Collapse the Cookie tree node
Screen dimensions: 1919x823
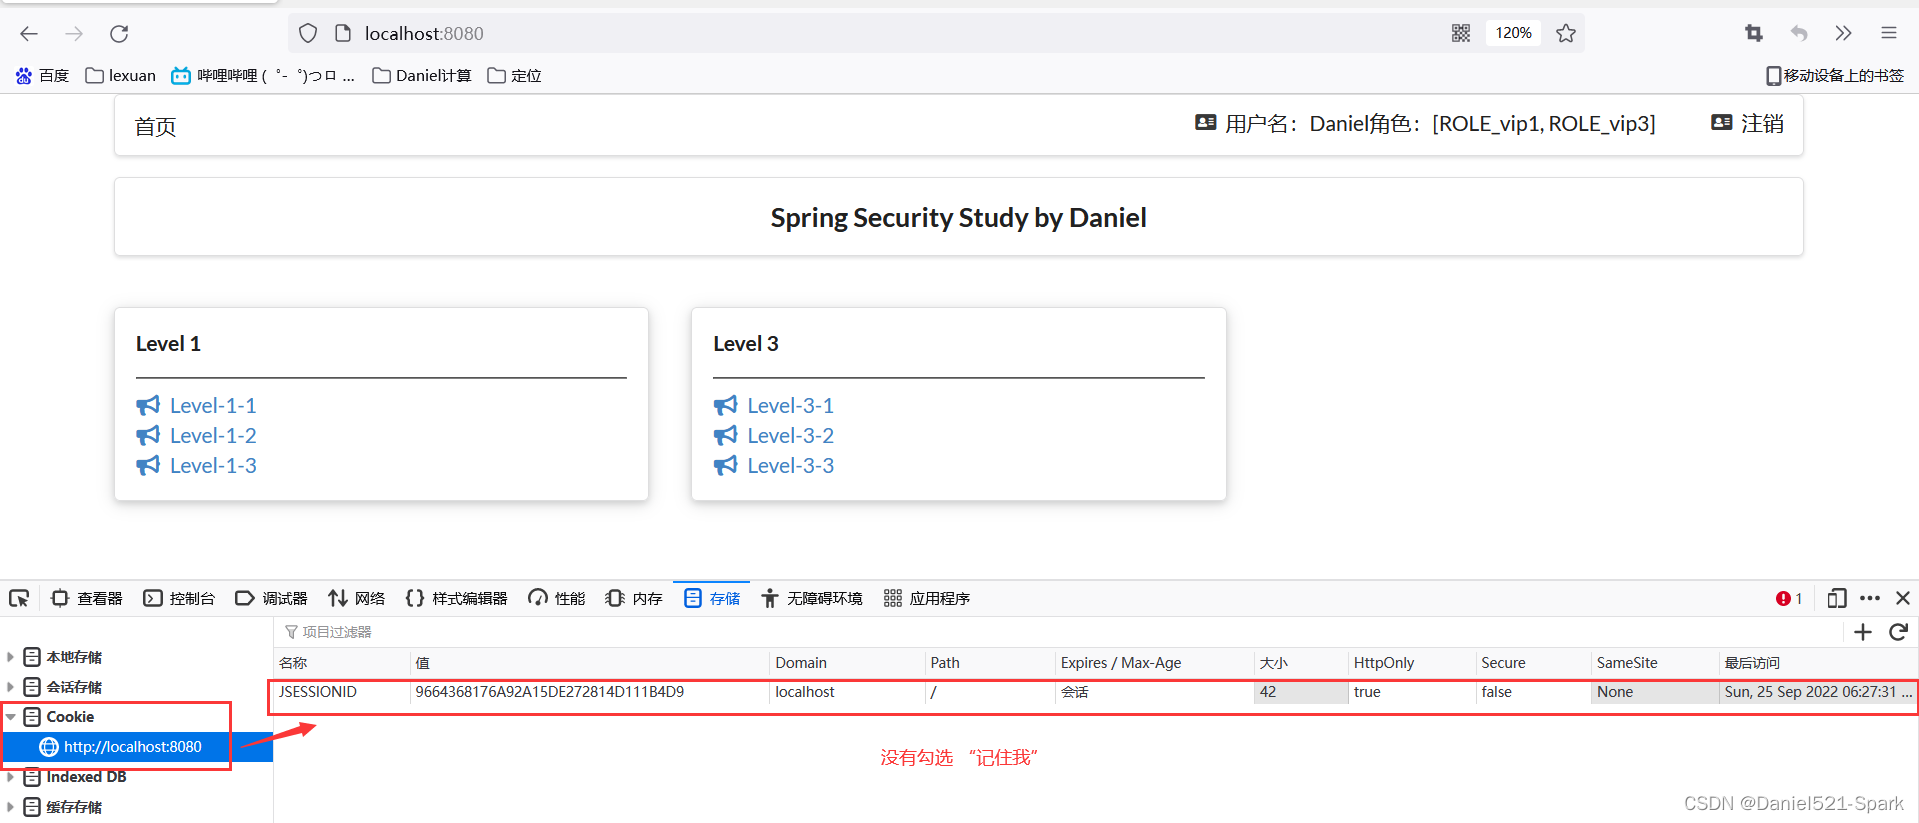10,717
